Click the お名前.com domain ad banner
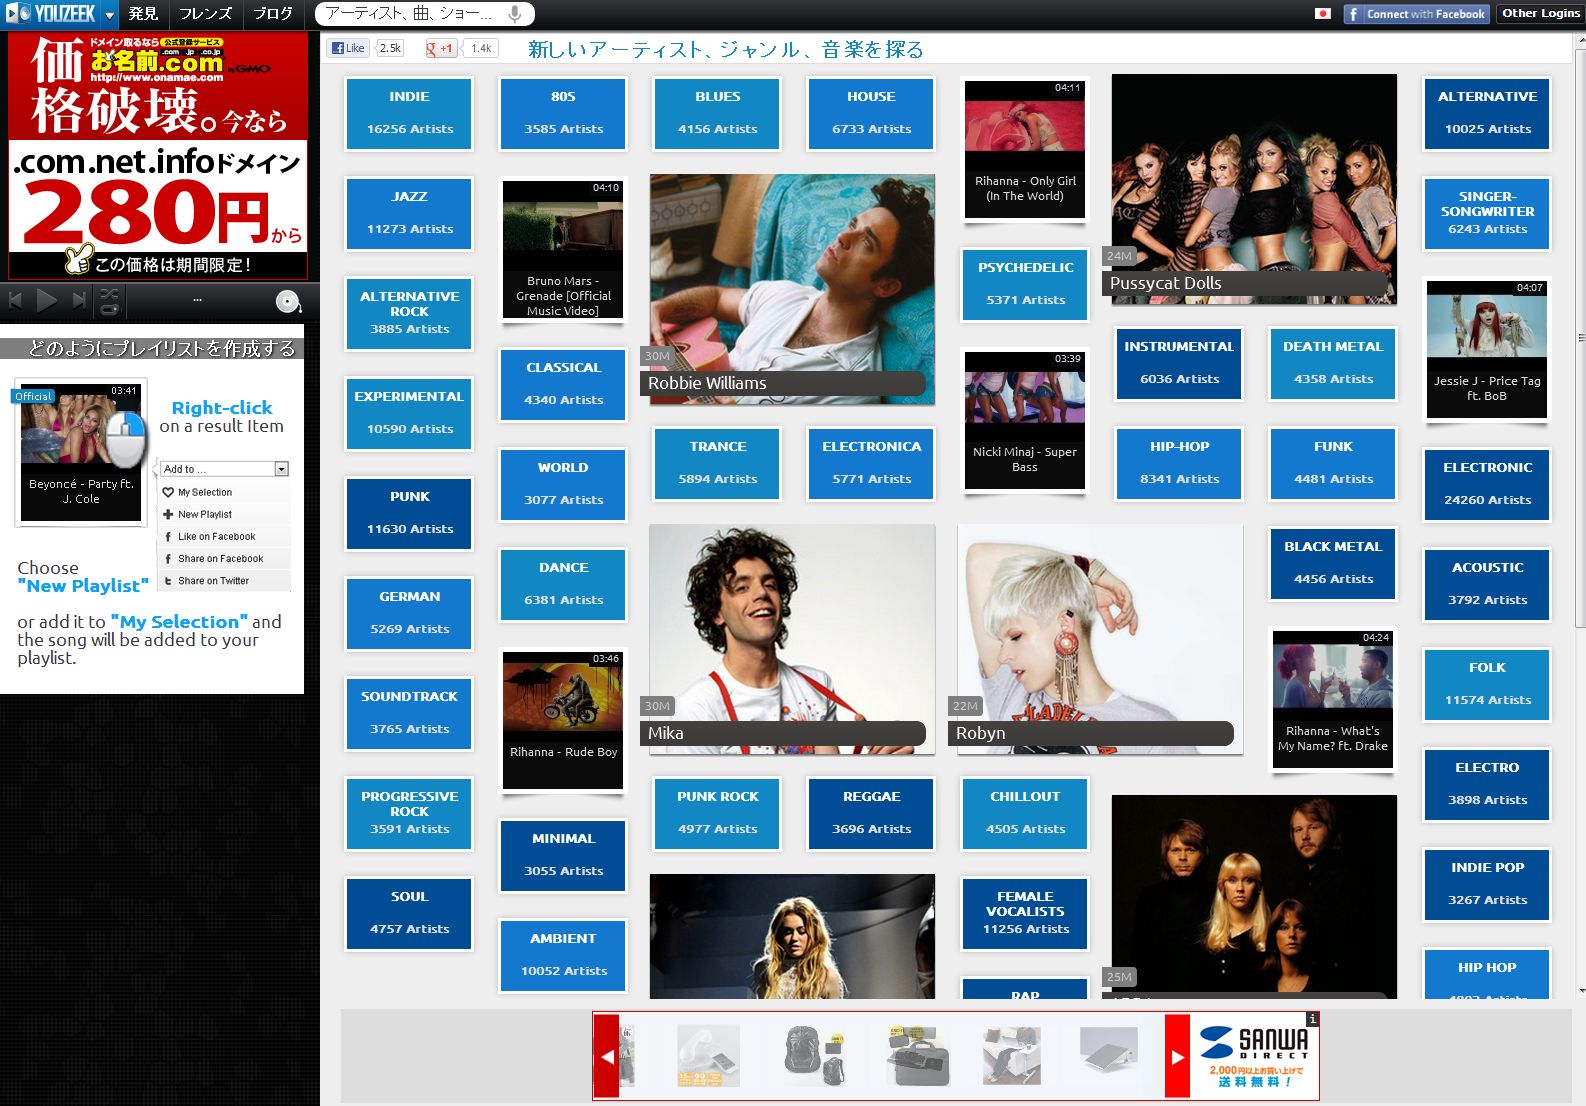The width and height of the screenshot is (1586, 1106). 158,156
